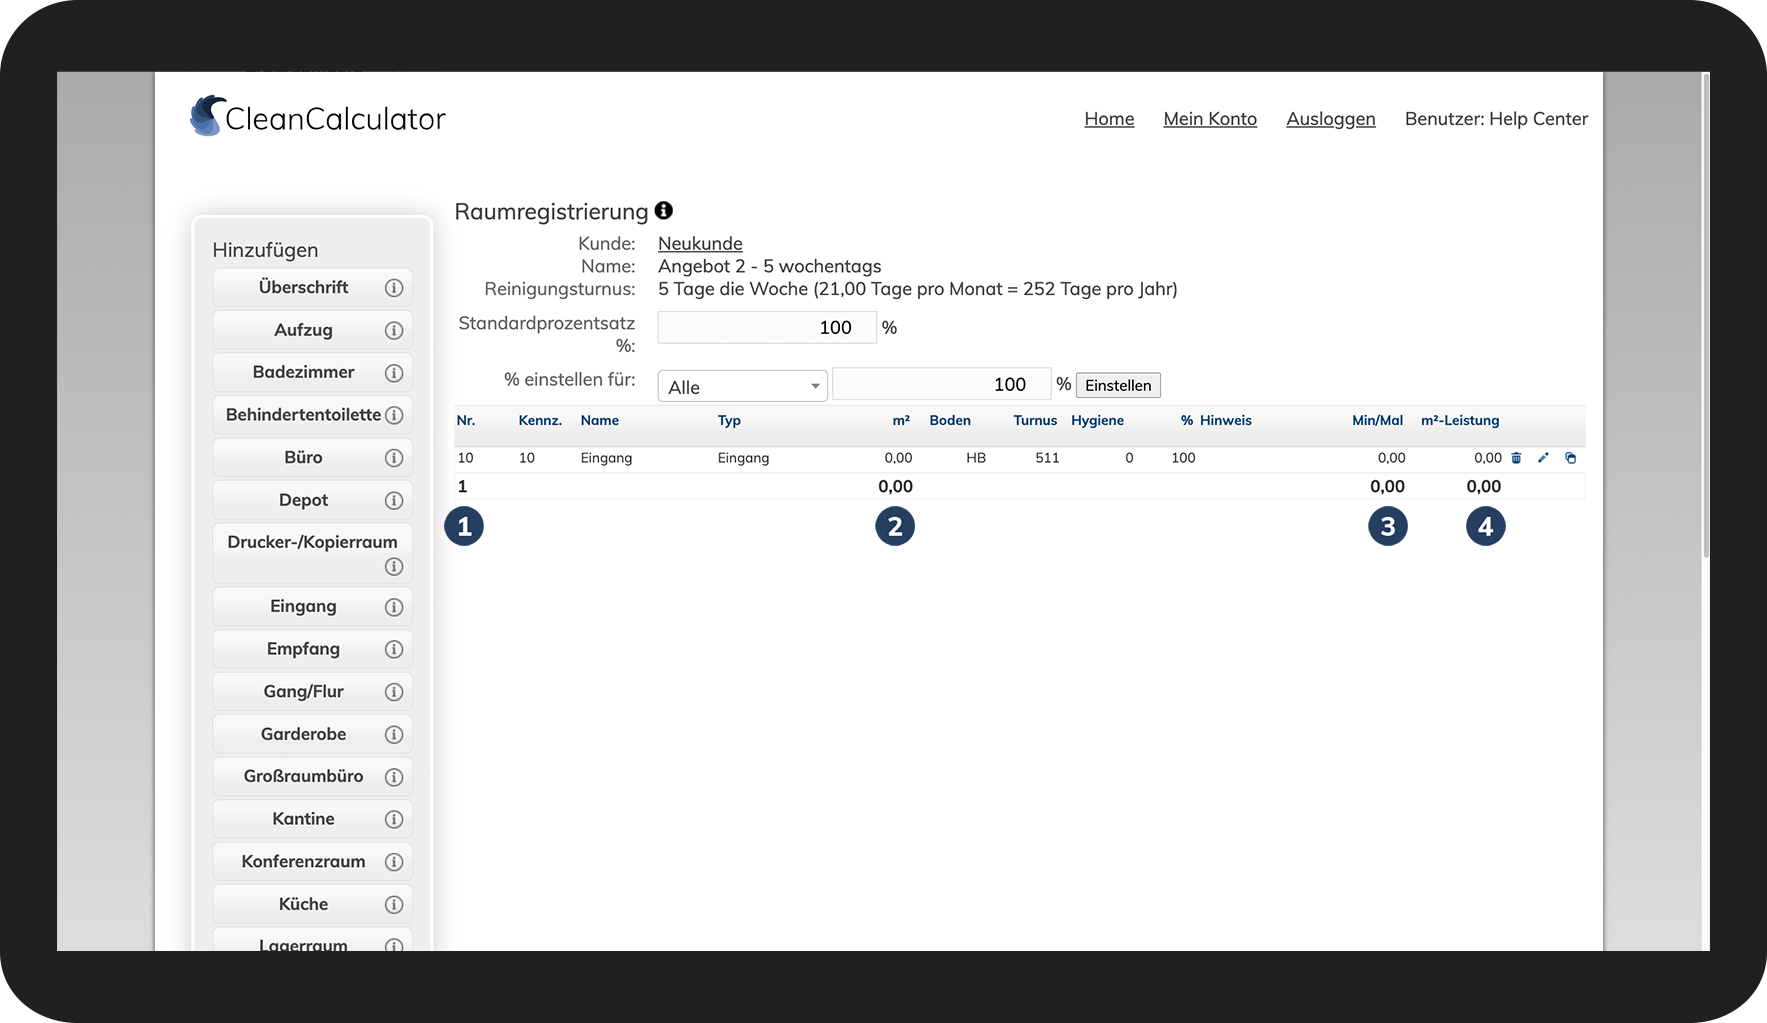Open Mein Konto
This screenshot has height=1023, width=1767.
[1210, 119]
